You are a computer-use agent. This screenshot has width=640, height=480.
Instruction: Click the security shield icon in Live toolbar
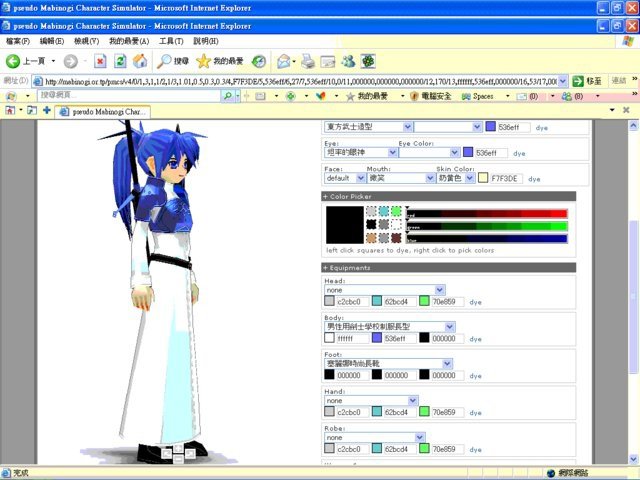(414, 96)
